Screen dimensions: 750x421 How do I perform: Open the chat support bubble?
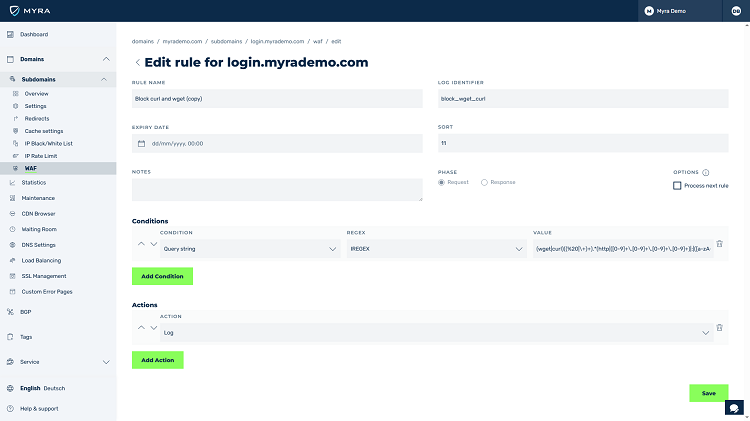[x=734, y=408]
